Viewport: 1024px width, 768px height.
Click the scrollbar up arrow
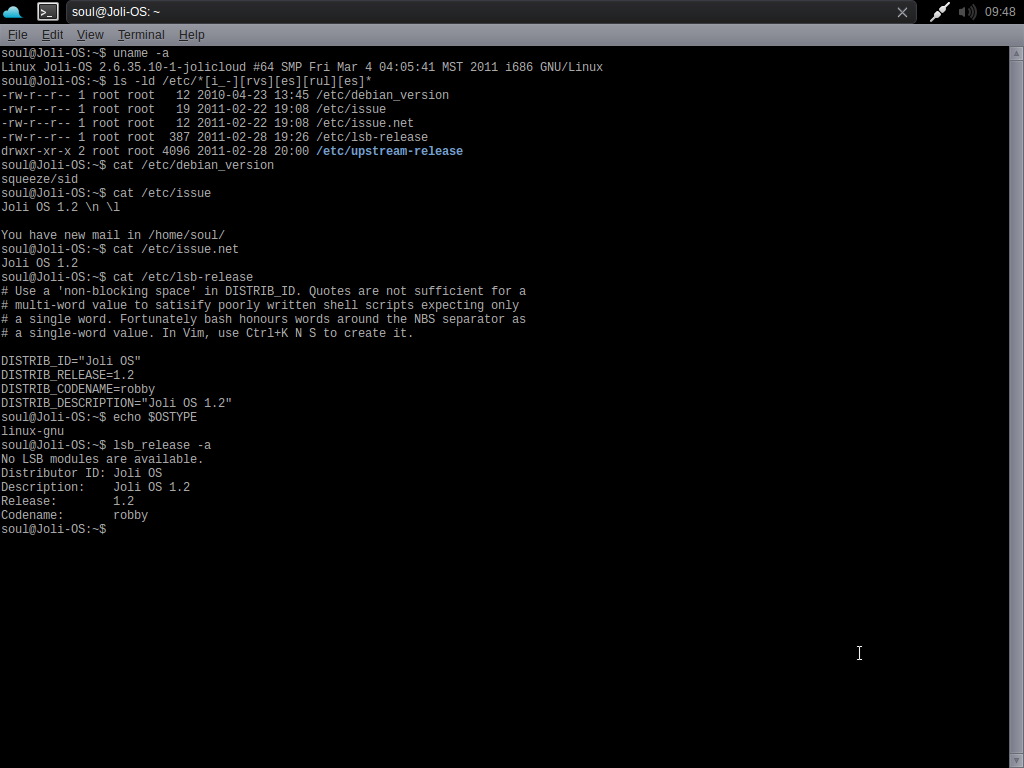click(1017, 54)
